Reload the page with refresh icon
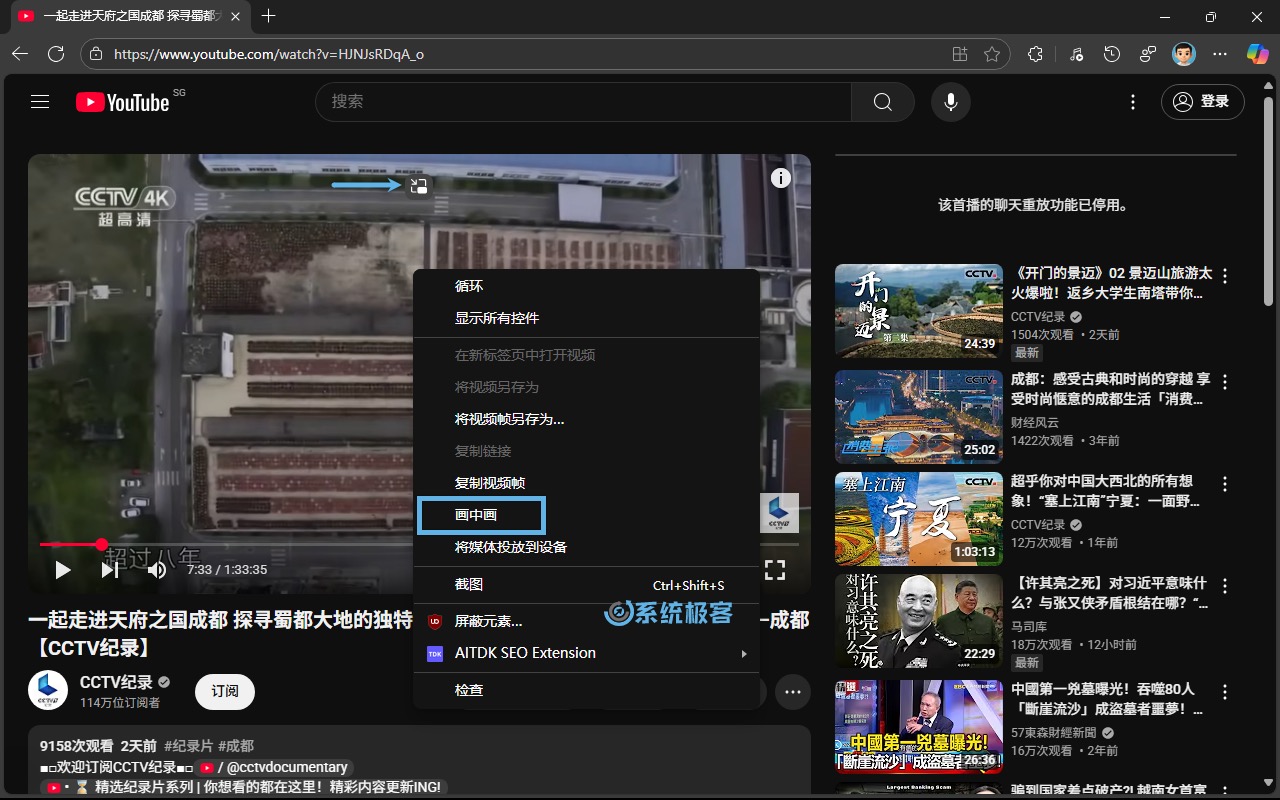 [x=56, y=54]
